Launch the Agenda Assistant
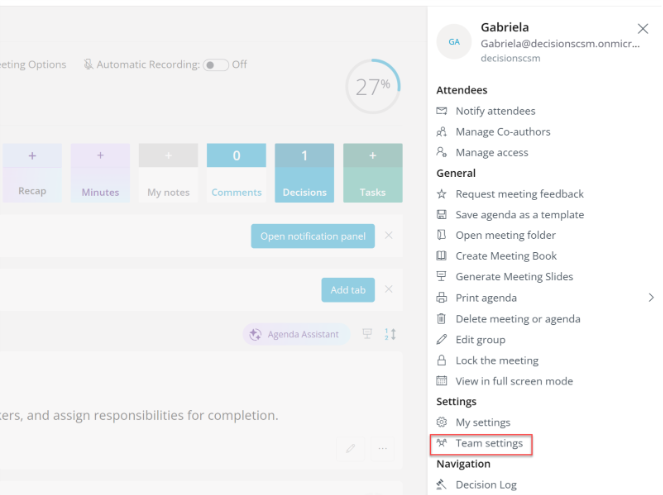Viewport: 663px width, 495px height. tap(295, 334)
